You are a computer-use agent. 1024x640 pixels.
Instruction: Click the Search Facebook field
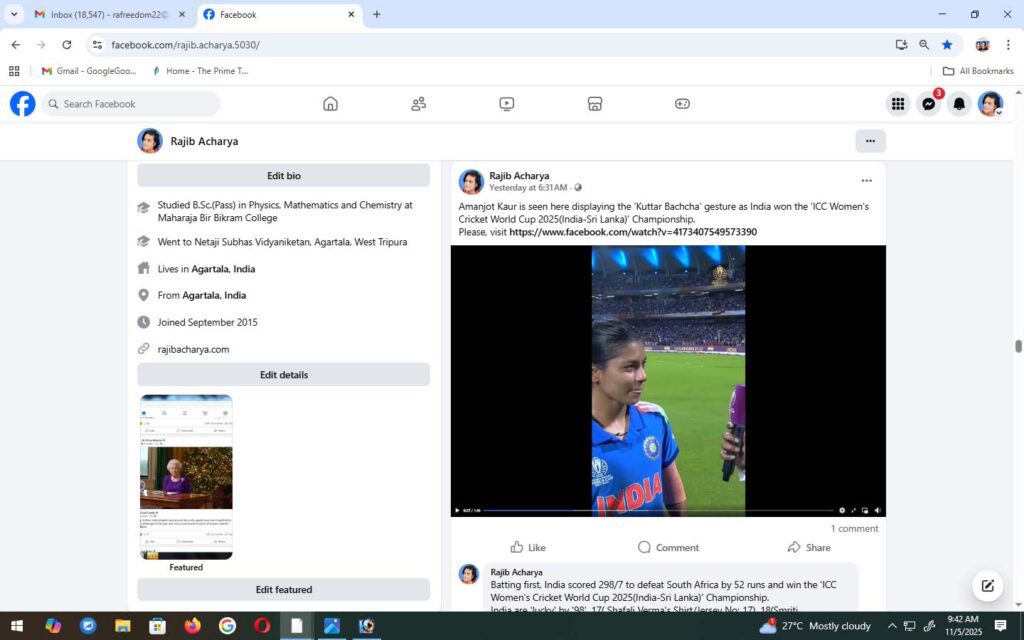point(135,104)
